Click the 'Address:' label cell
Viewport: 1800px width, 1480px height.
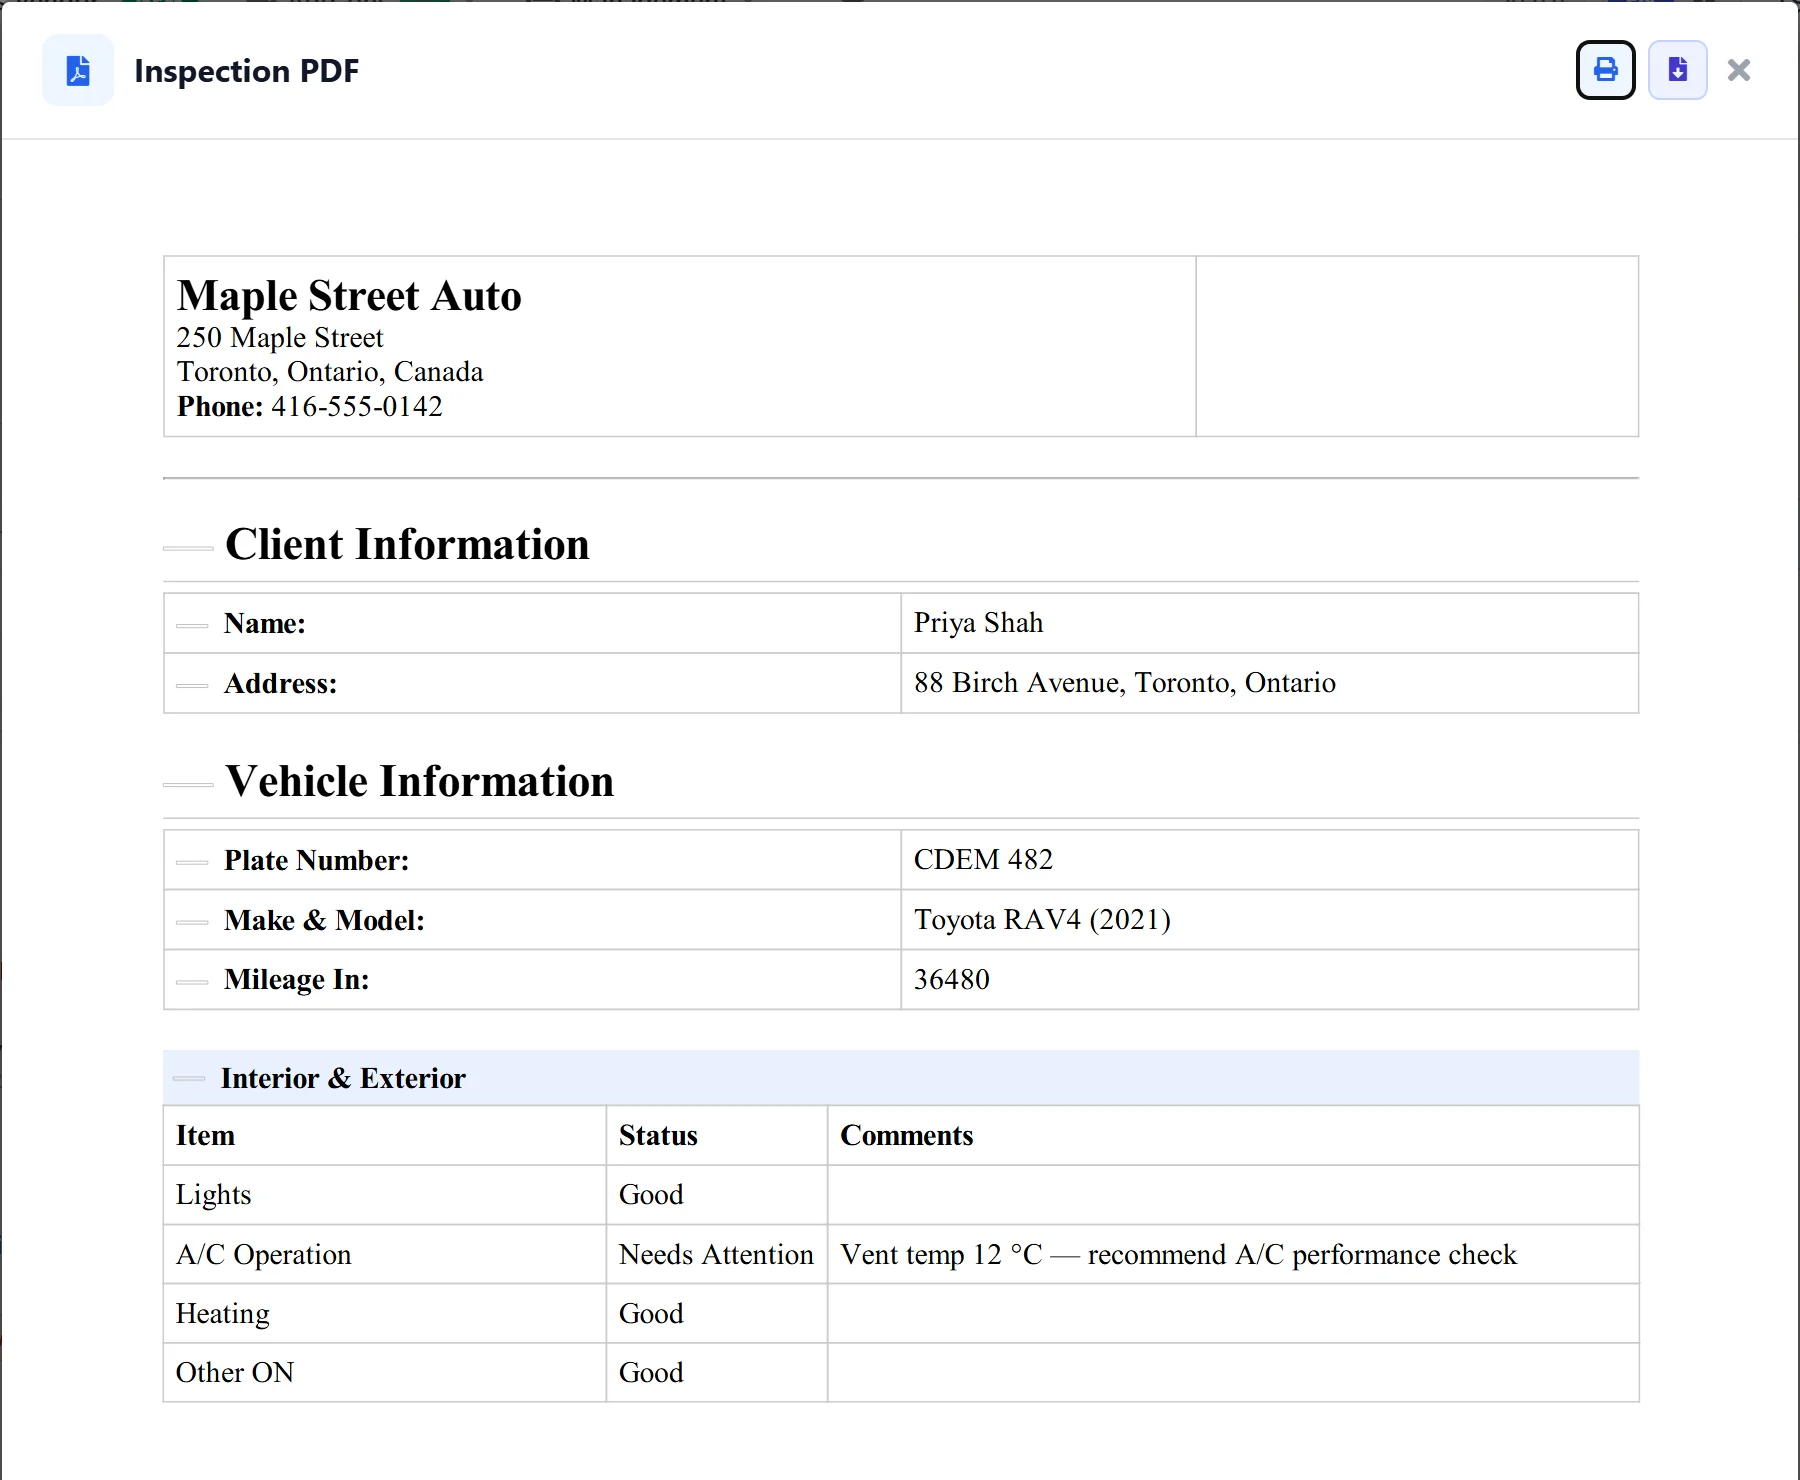tap(532, 683)
